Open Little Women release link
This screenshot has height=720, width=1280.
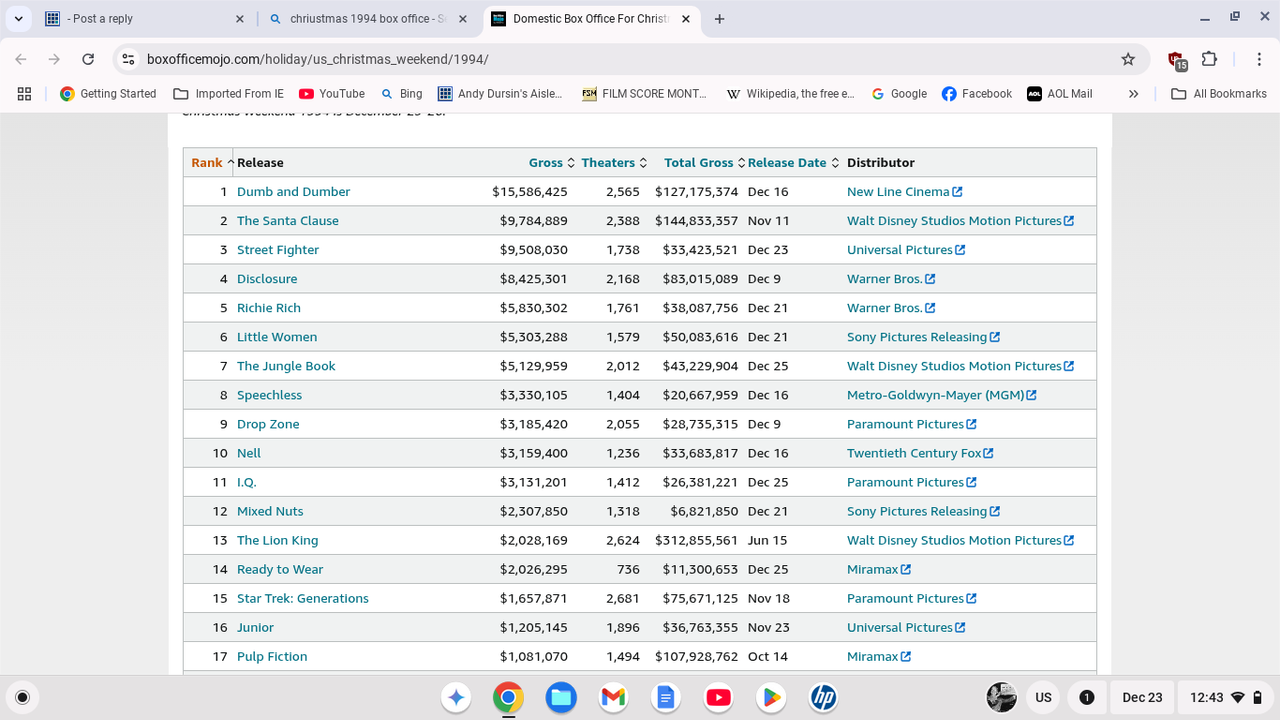(x=277, y=336)
